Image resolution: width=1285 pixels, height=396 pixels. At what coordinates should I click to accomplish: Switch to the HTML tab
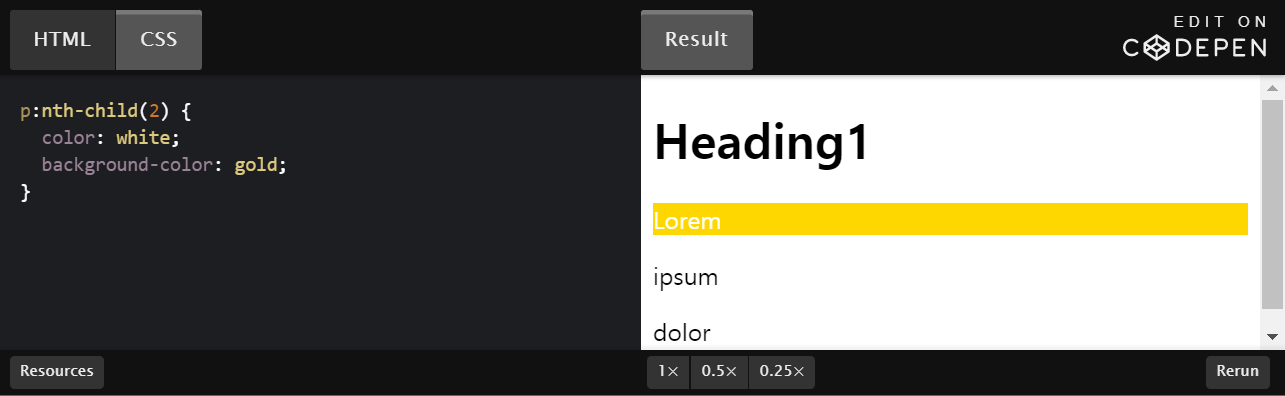click(62, 40)
